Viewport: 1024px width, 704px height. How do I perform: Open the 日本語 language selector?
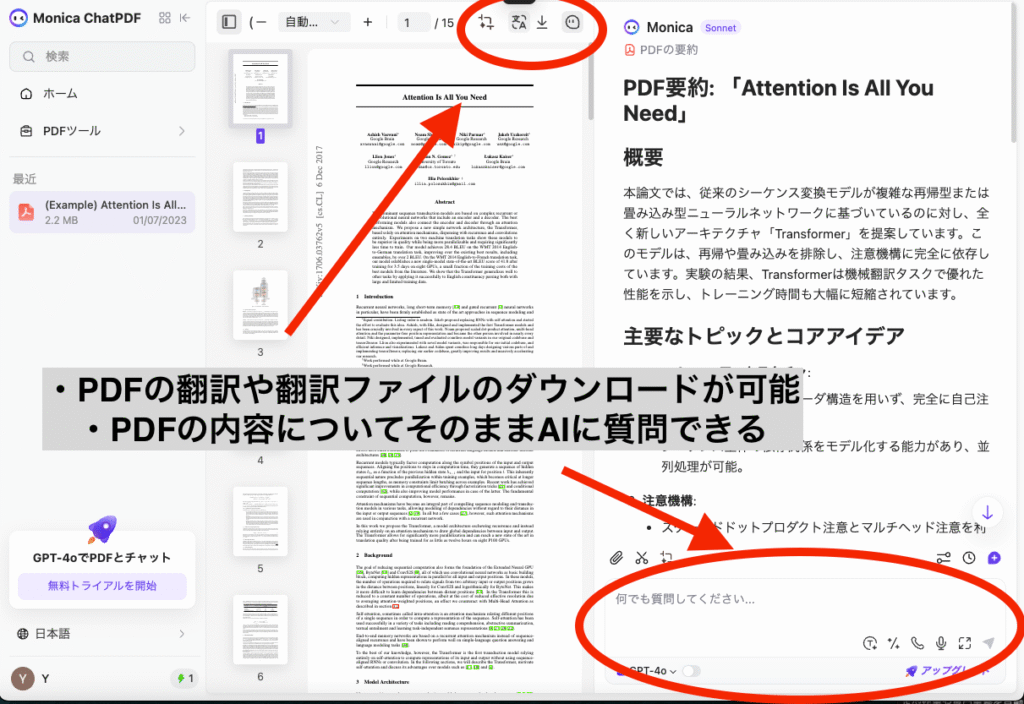pyautogui.click(x=102, y=634)
